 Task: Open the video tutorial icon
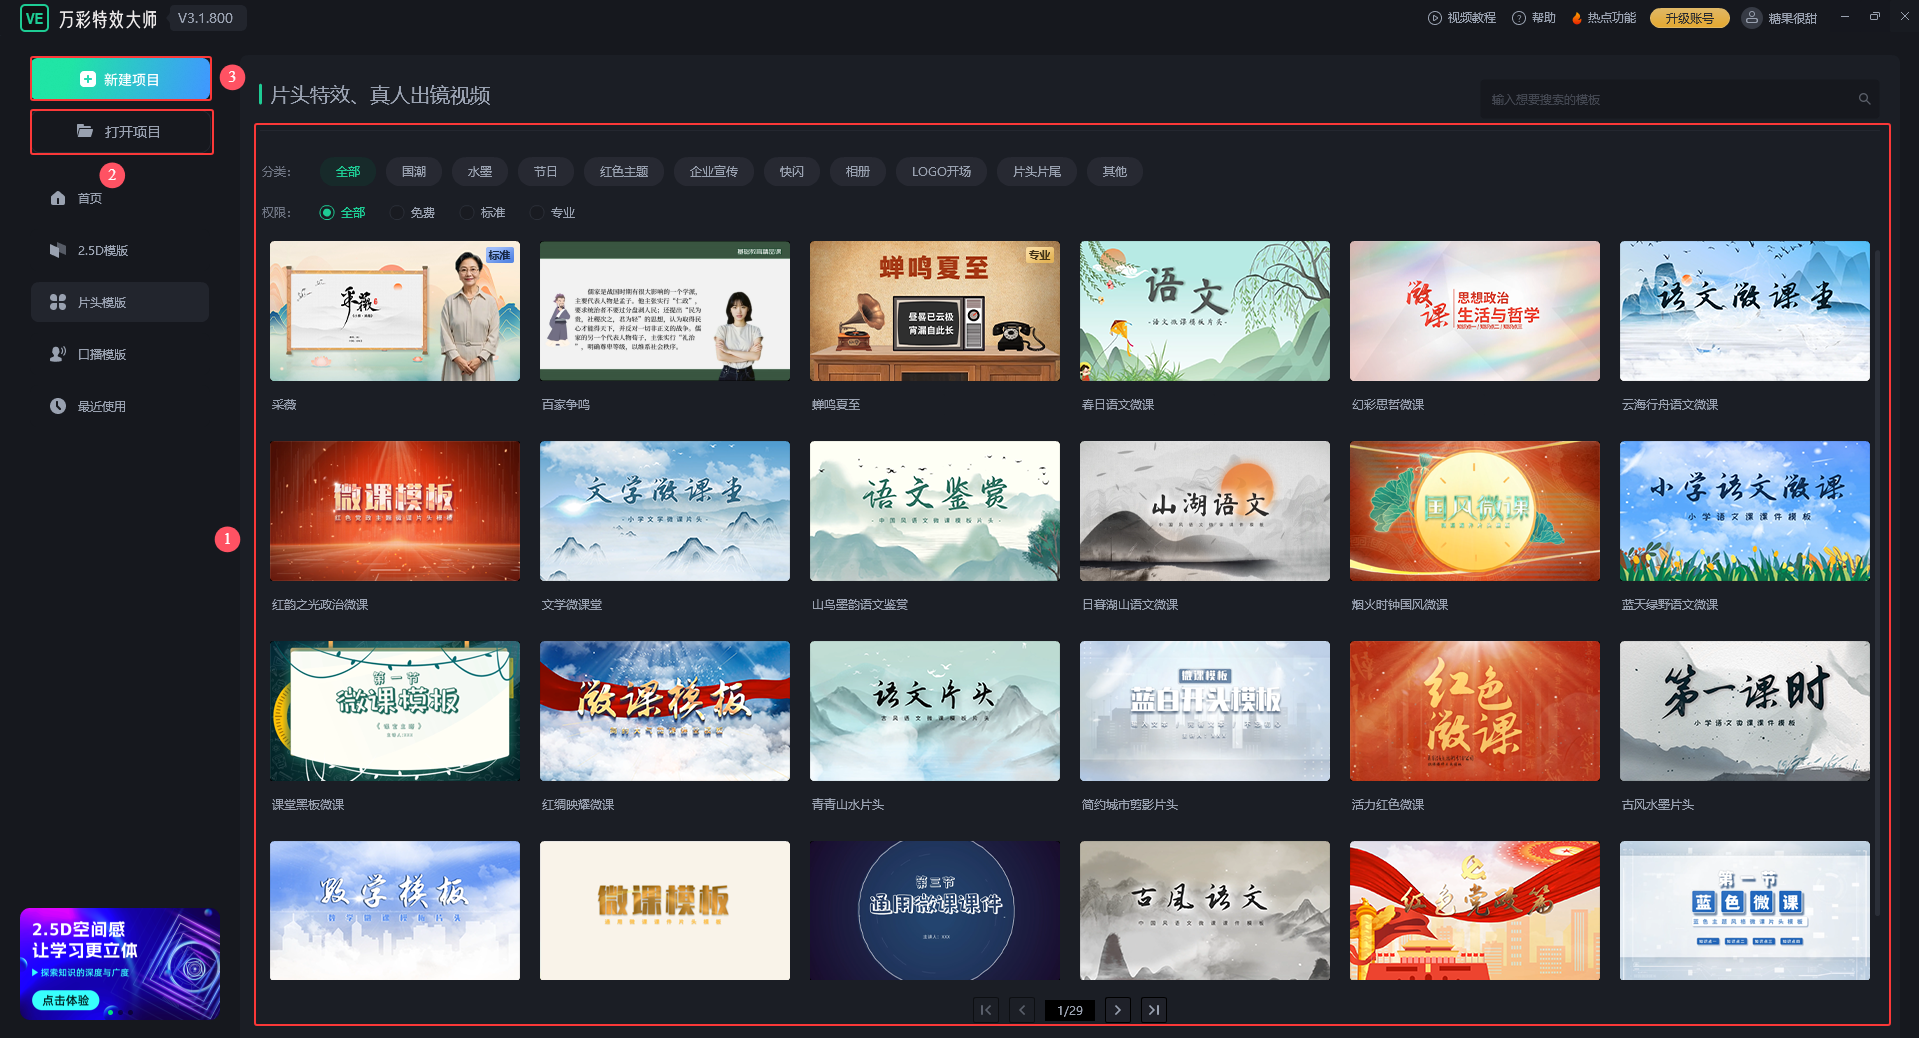tap(1435, 18)
